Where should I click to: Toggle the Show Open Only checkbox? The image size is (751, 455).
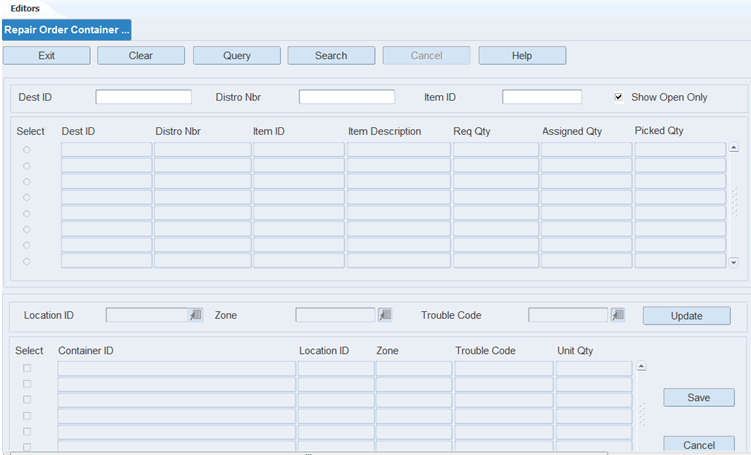pos(619,97)
